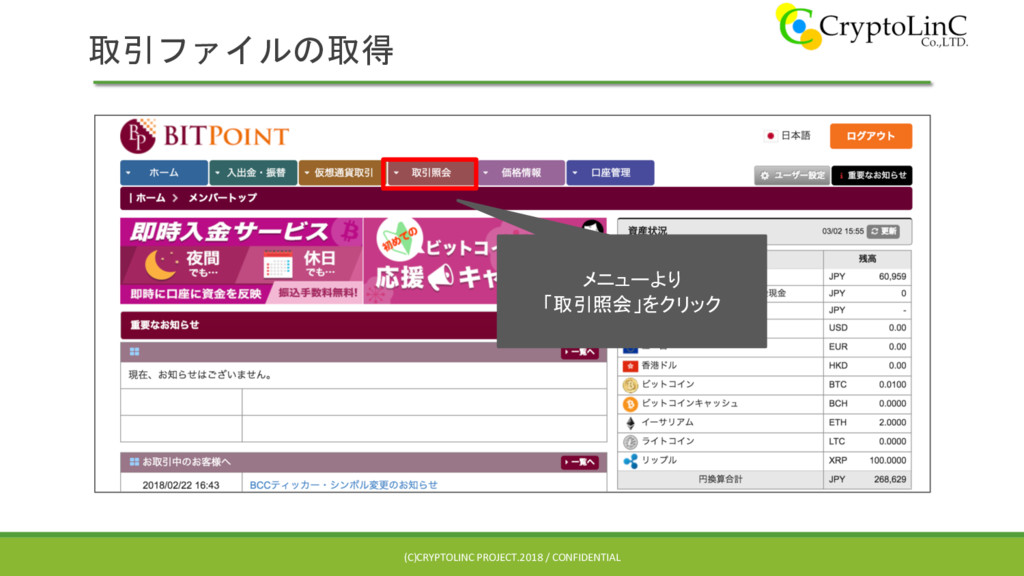Click the JPY balance 60,959
Viewport: 1024px width, 576px height.
(x=892, y=277)
